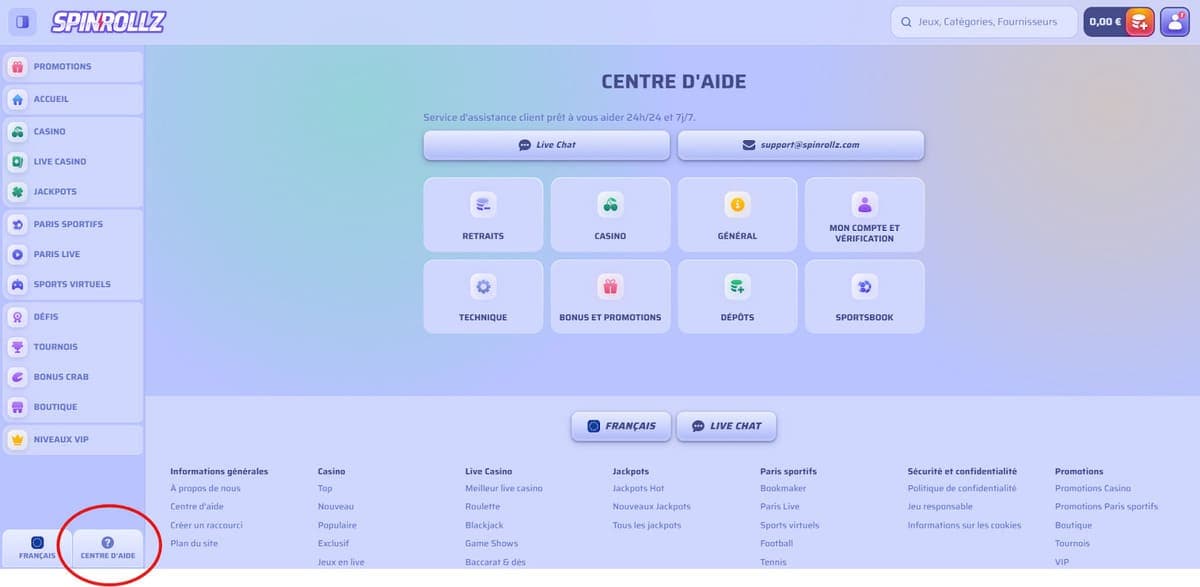The image size is (1200, 587).
Task: Collapse the sidebar with the top-left toggle
Action: coord(21,21)
